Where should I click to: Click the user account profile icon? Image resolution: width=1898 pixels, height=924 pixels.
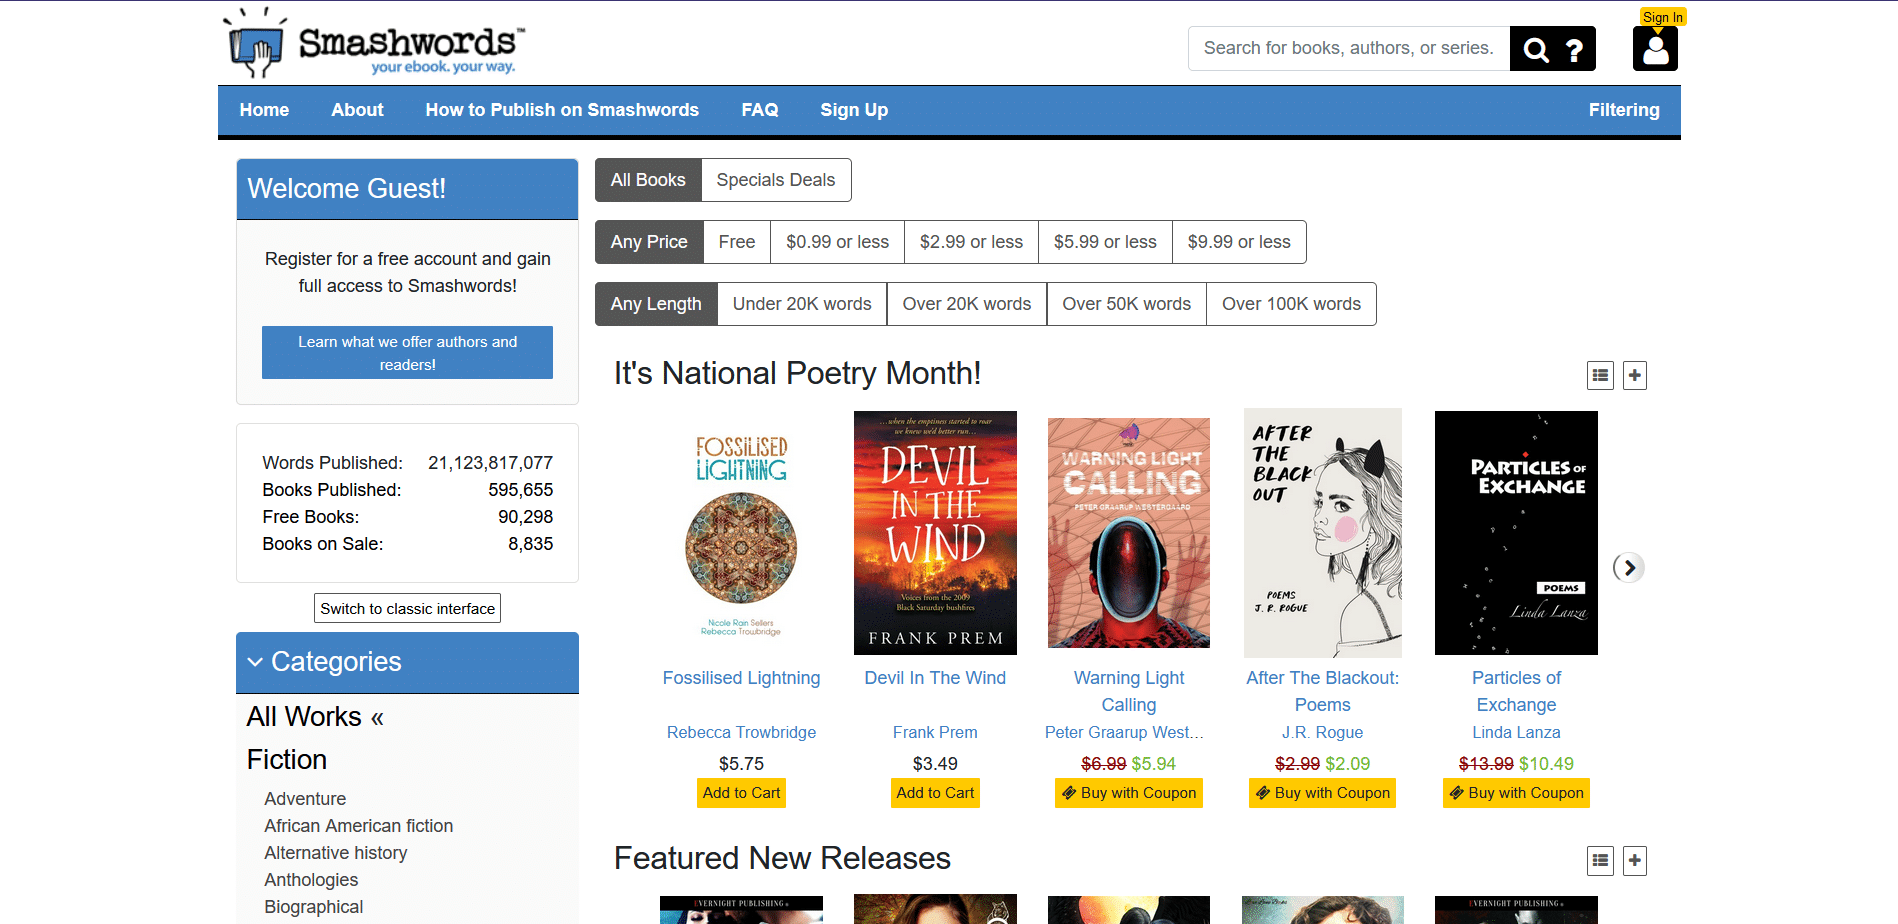coord(1655,49)
